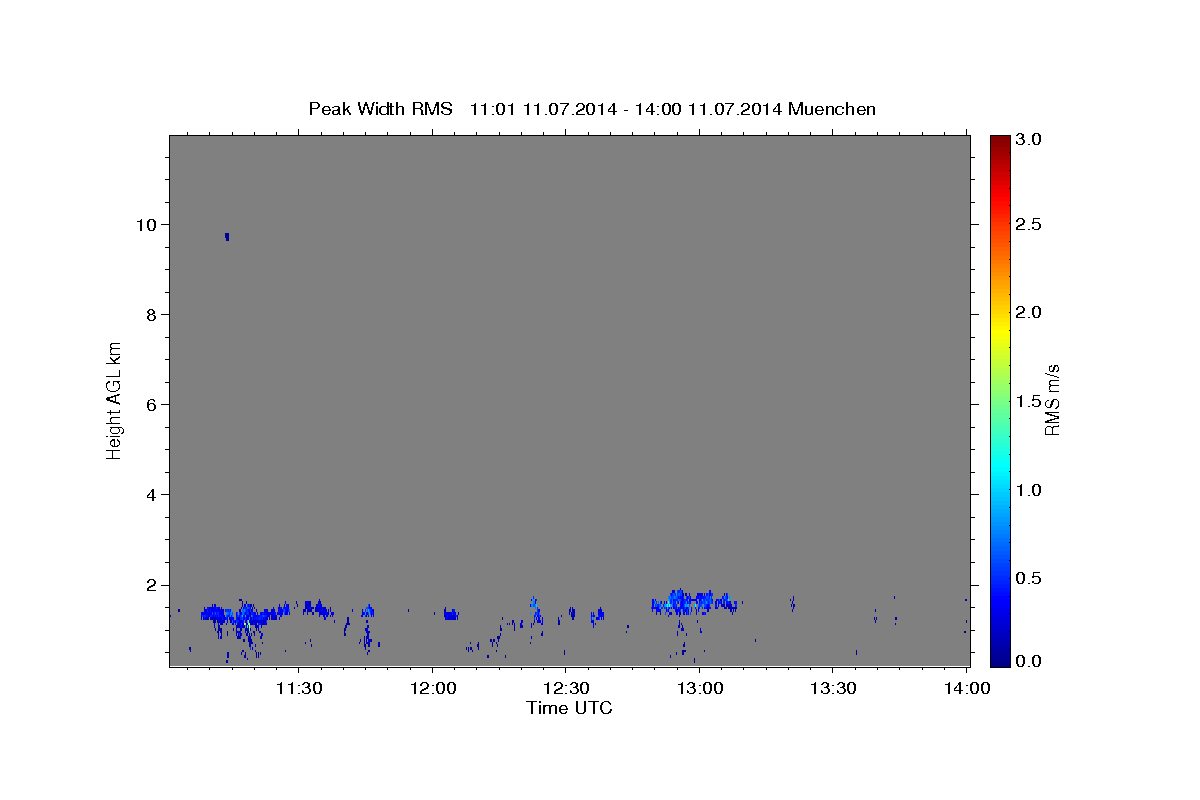This screenshot has height=800, width=1200.
Task: Click the isolated blue data point near 10 km
Action: click(227, 236)
